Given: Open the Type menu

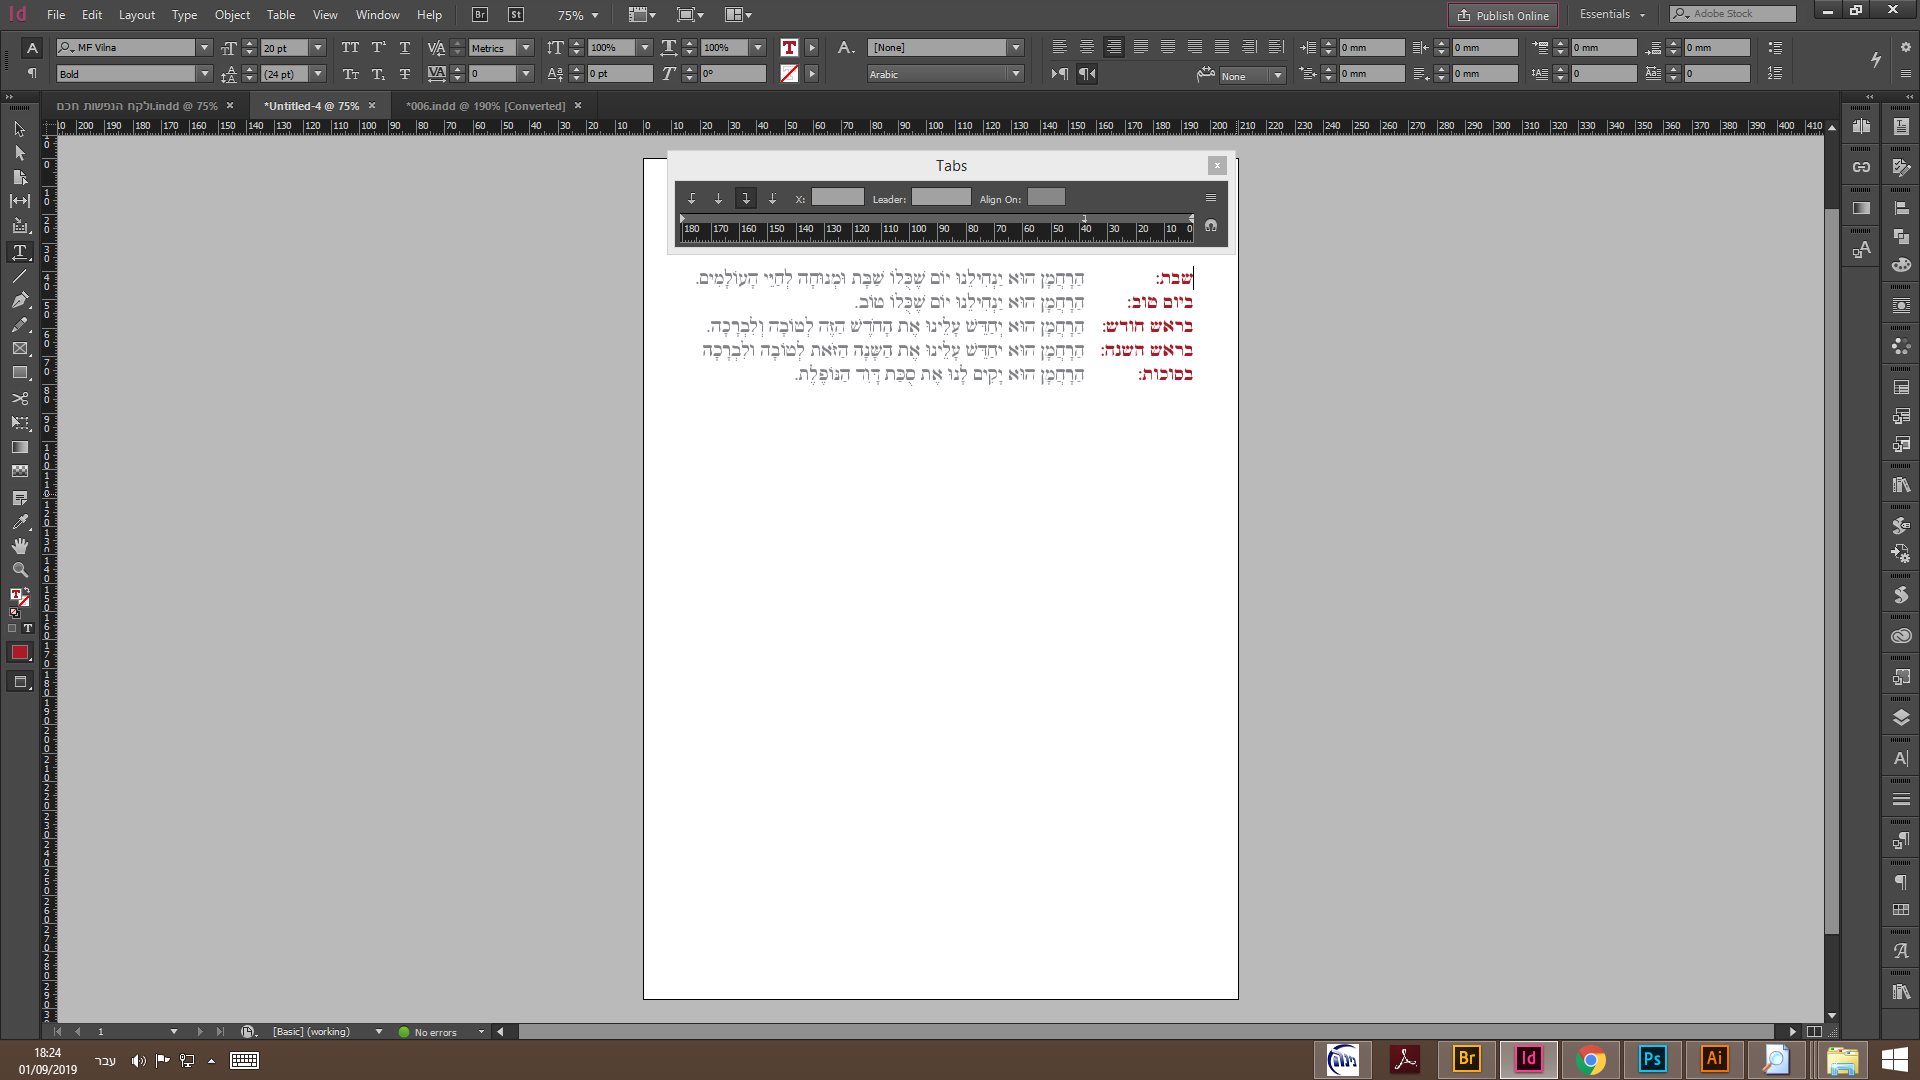Looking at the screenshot, I should (x=184, y=15).
